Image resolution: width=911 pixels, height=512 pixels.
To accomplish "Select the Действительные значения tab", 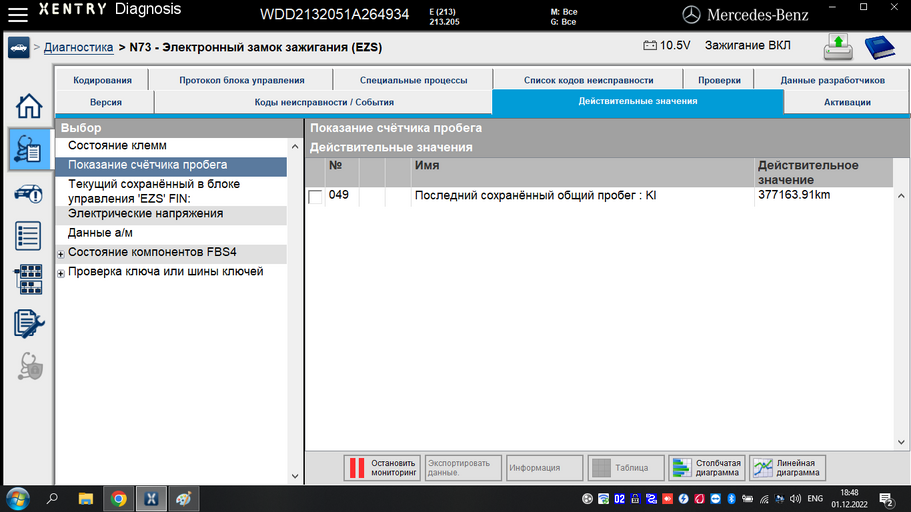I will pos(637,101).
